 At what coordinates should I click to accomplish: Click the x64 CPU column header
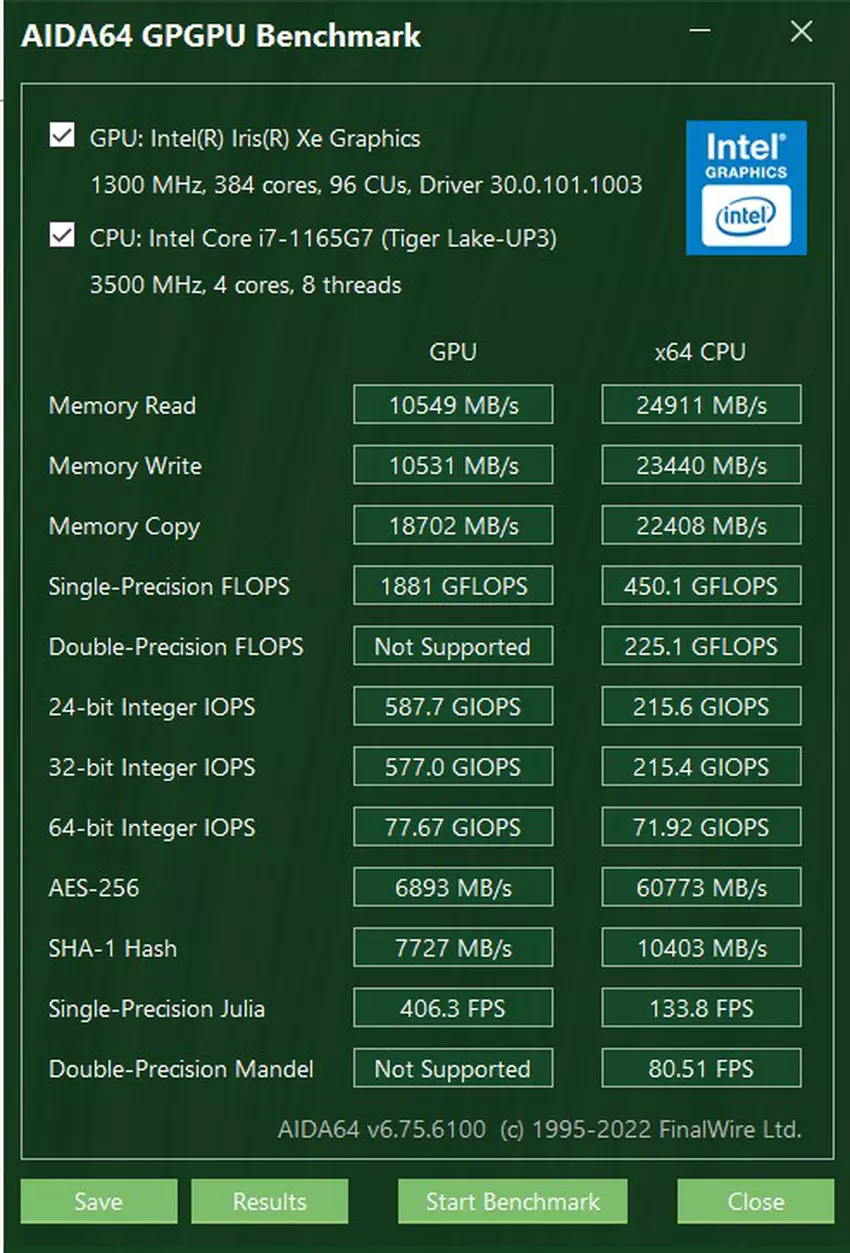pyautogui.click(x=700, y=352)
